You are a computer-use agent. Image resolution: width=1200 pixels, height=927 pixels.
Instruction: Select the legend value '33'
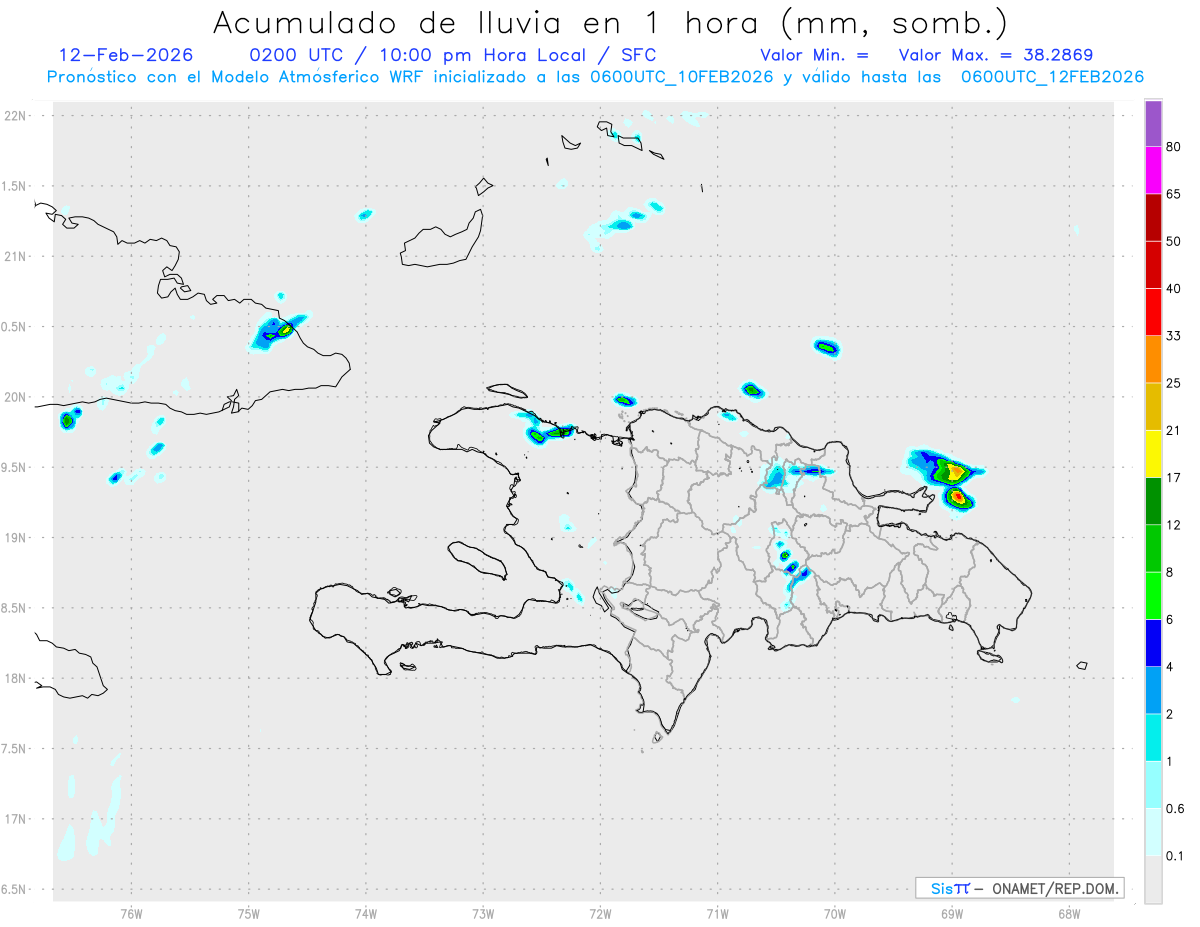tap(1174, 336)
